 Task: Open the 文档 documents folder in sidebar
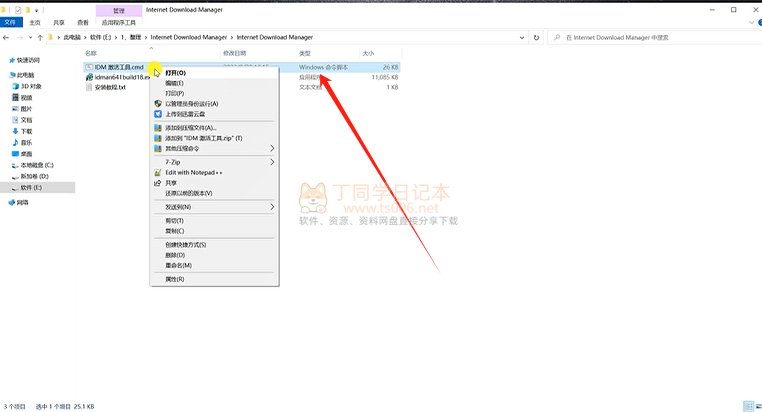pos(22,120)
